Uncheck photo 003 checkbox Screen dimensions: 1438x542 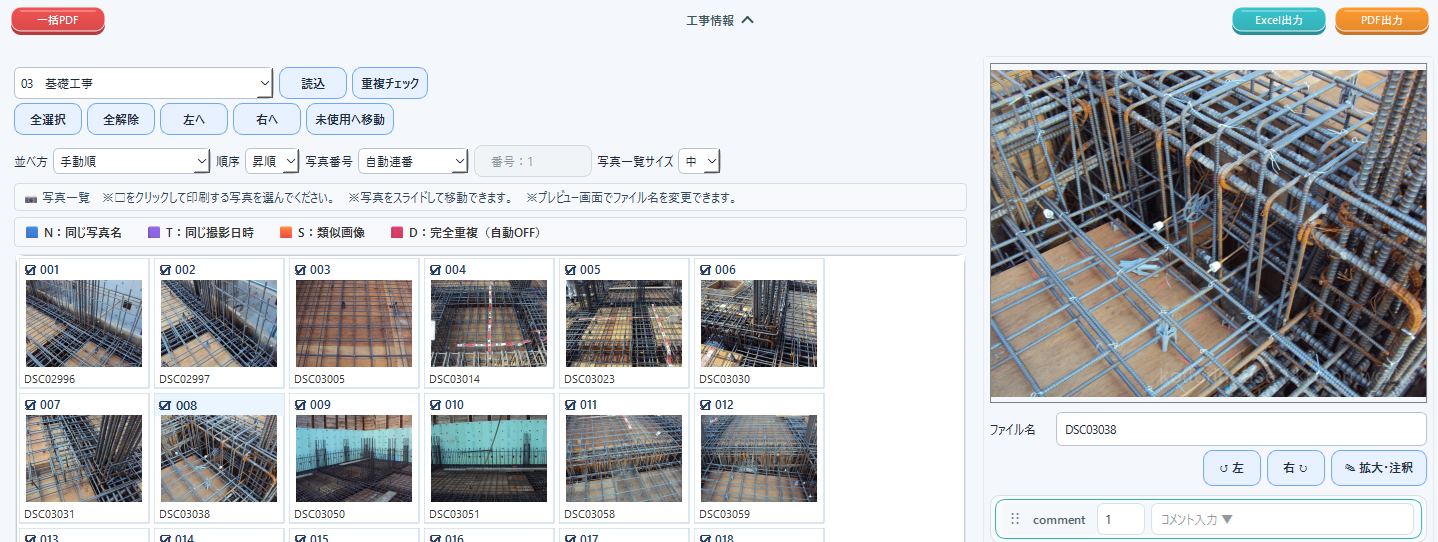300,269
